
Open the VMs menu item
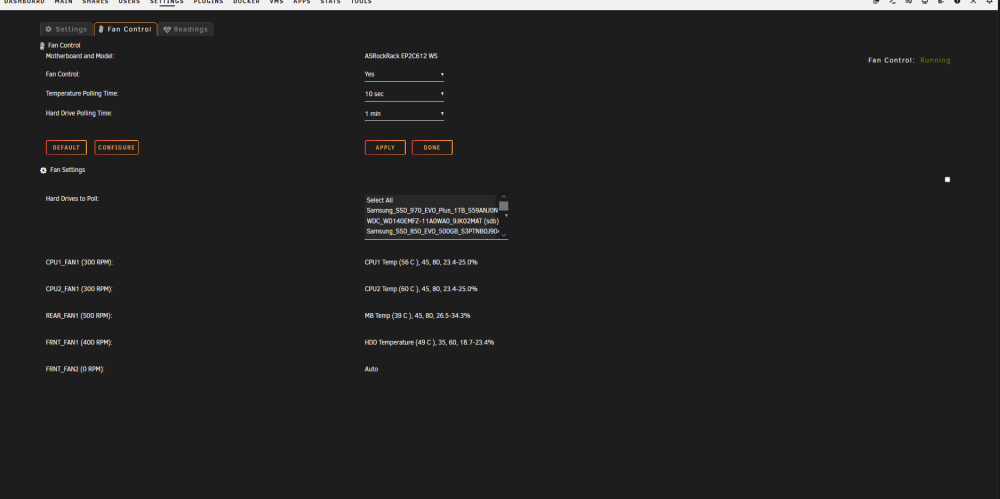pos(276,2)
